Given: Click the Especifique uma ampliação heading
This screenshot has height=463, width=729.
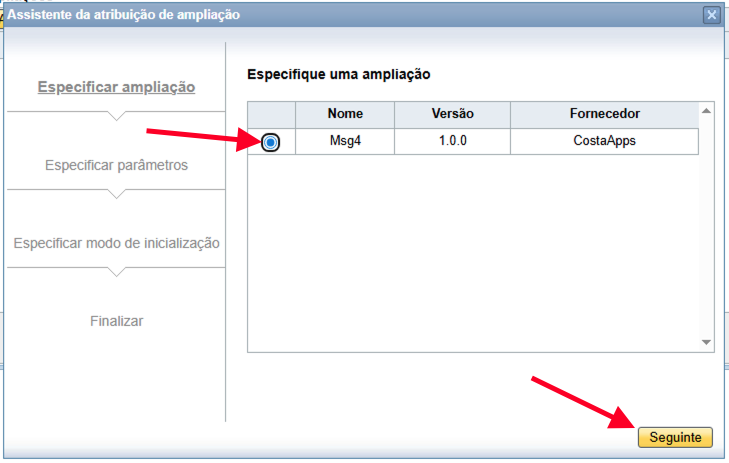Looking at the screenshot, I should pos(338,75).
